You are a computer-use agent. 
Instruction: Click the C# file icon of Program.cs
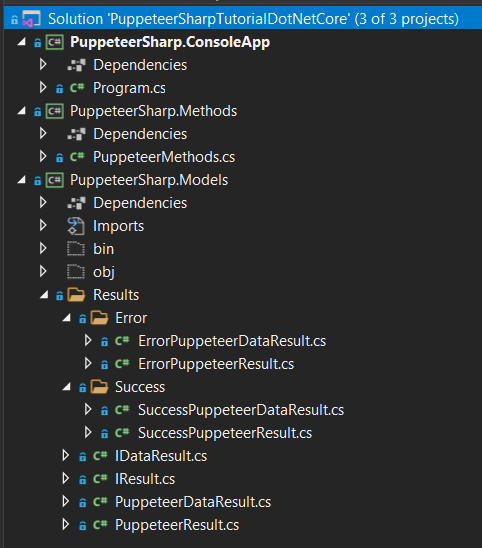click(x=77, y=87)
